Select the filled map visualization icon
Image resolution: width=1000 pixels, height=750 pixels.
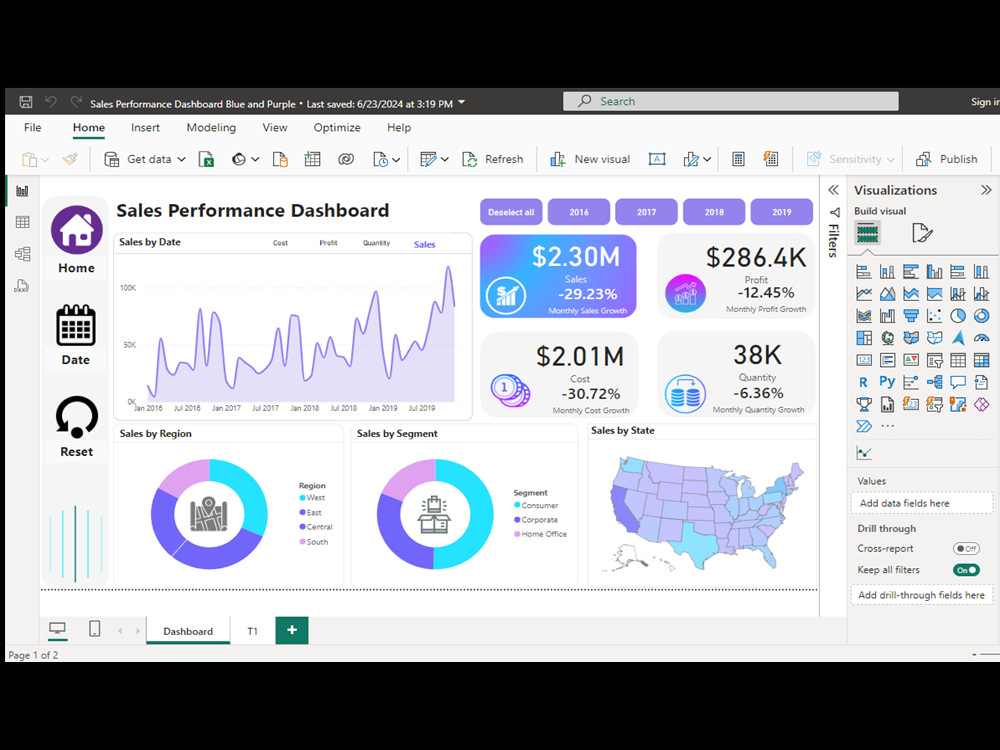click(911, 337)
